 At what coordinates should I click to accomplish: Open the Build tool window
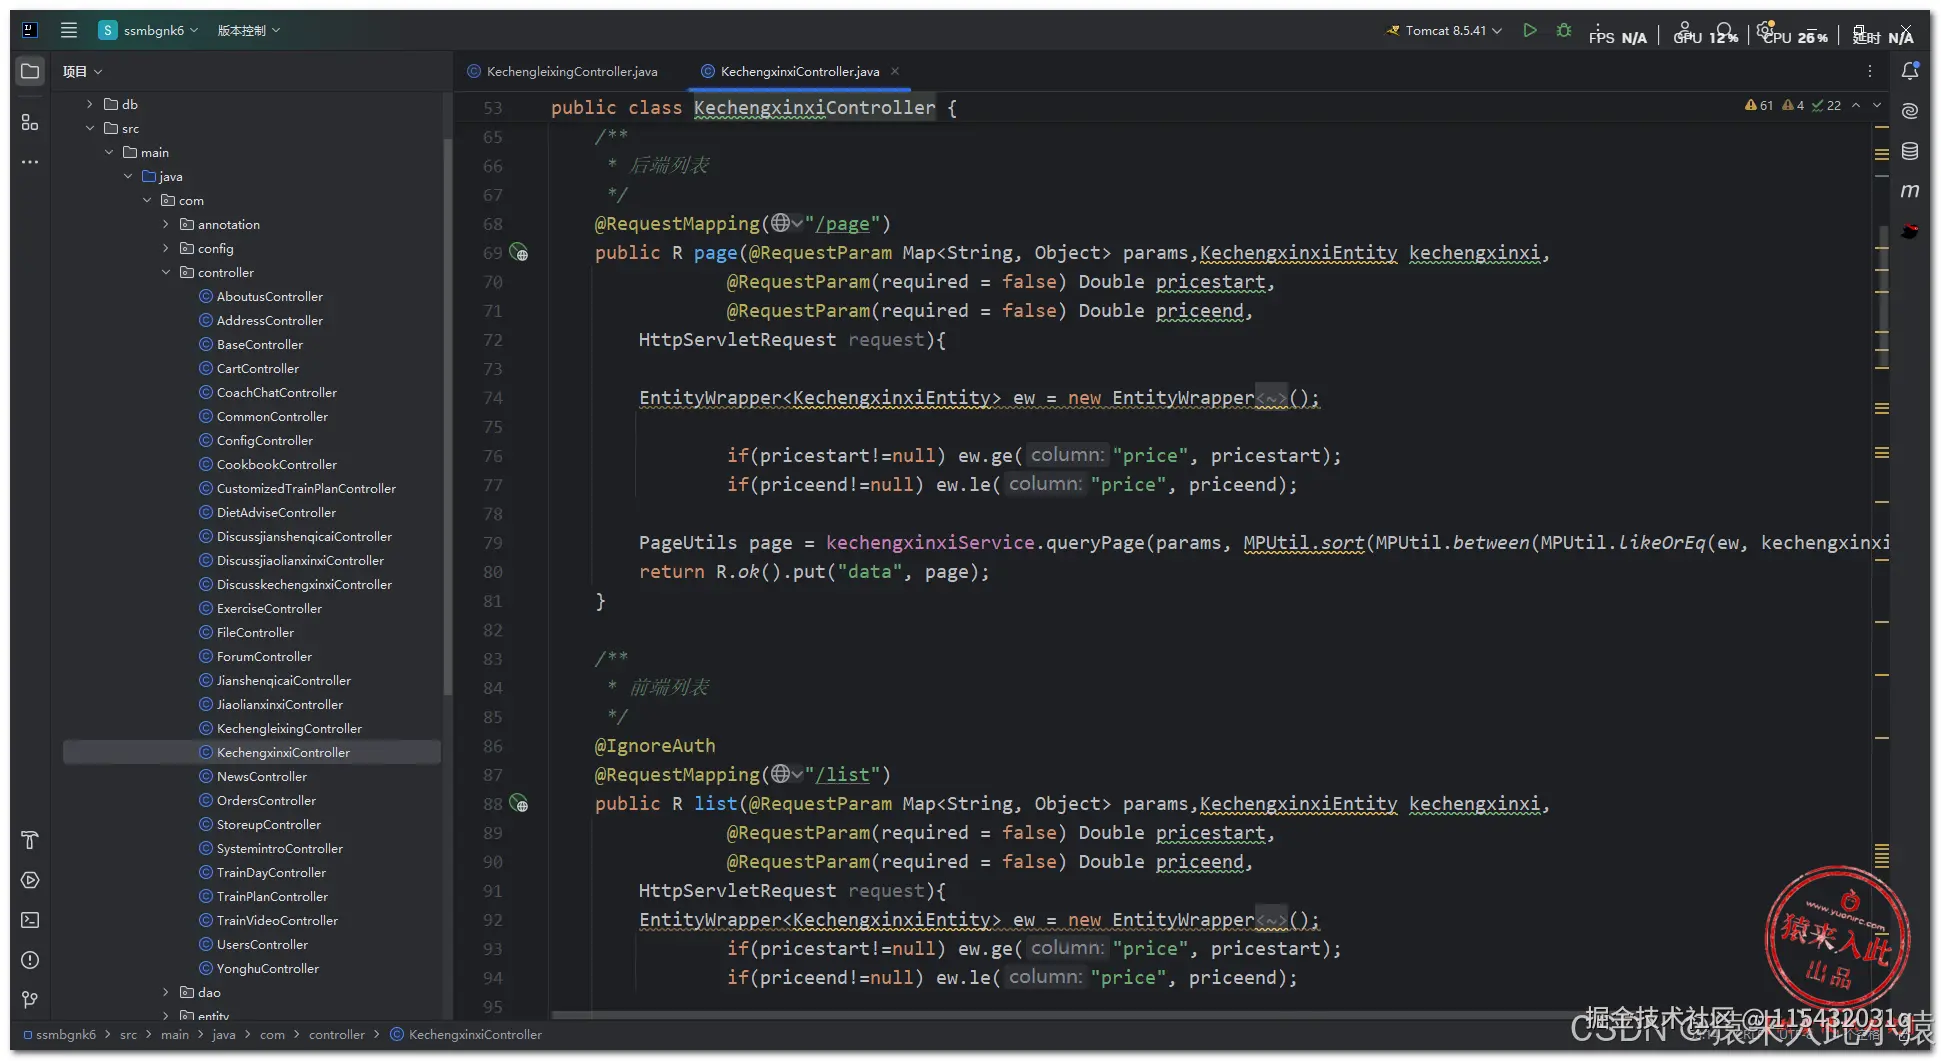(x=30, y=840)
